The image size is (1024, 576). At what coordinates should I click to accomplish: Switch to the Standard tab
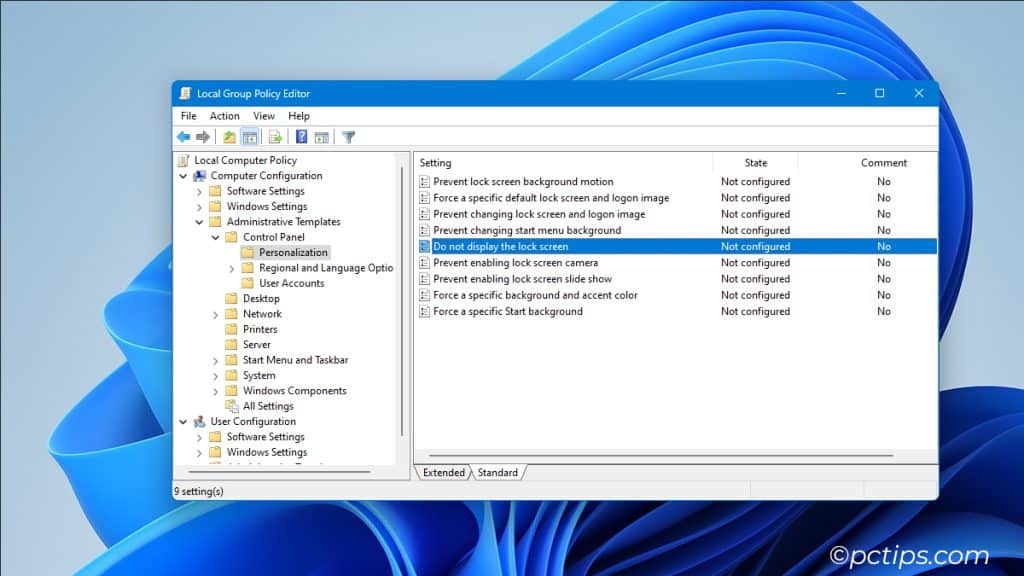pos(497,472)
